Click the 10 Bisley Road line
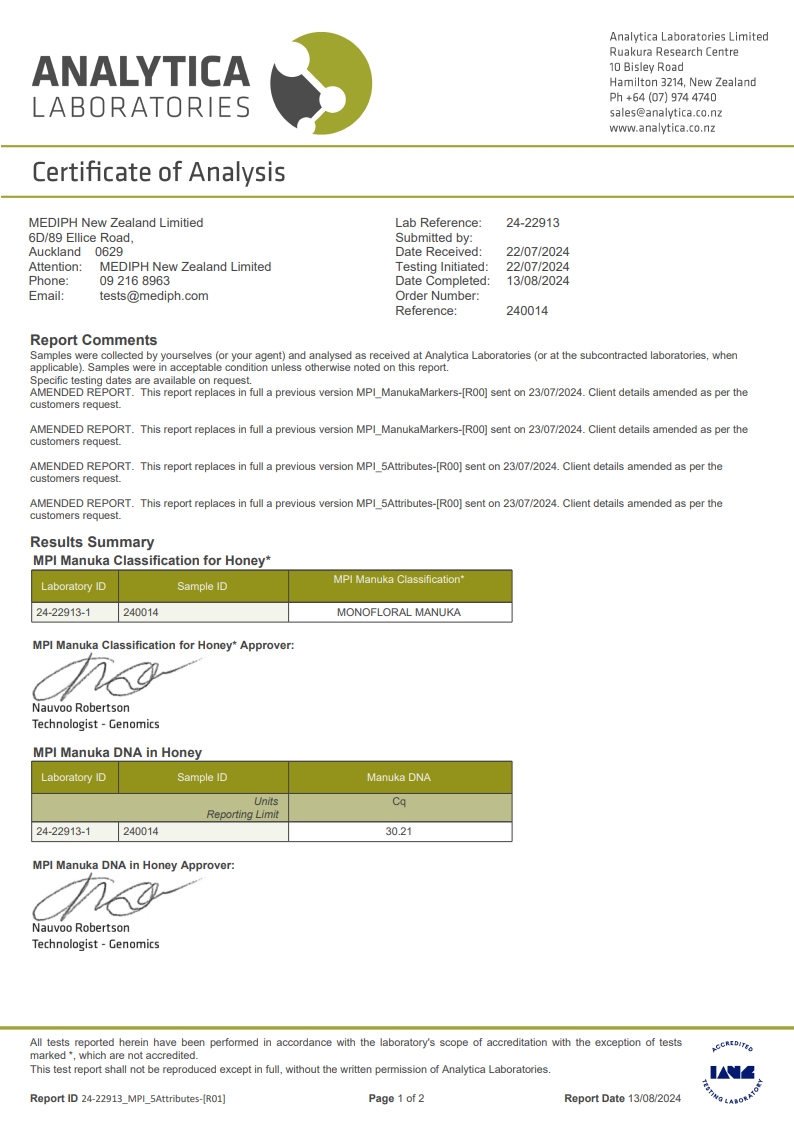This screenshot has height=1123, width=794. click(x=647, y=67)
